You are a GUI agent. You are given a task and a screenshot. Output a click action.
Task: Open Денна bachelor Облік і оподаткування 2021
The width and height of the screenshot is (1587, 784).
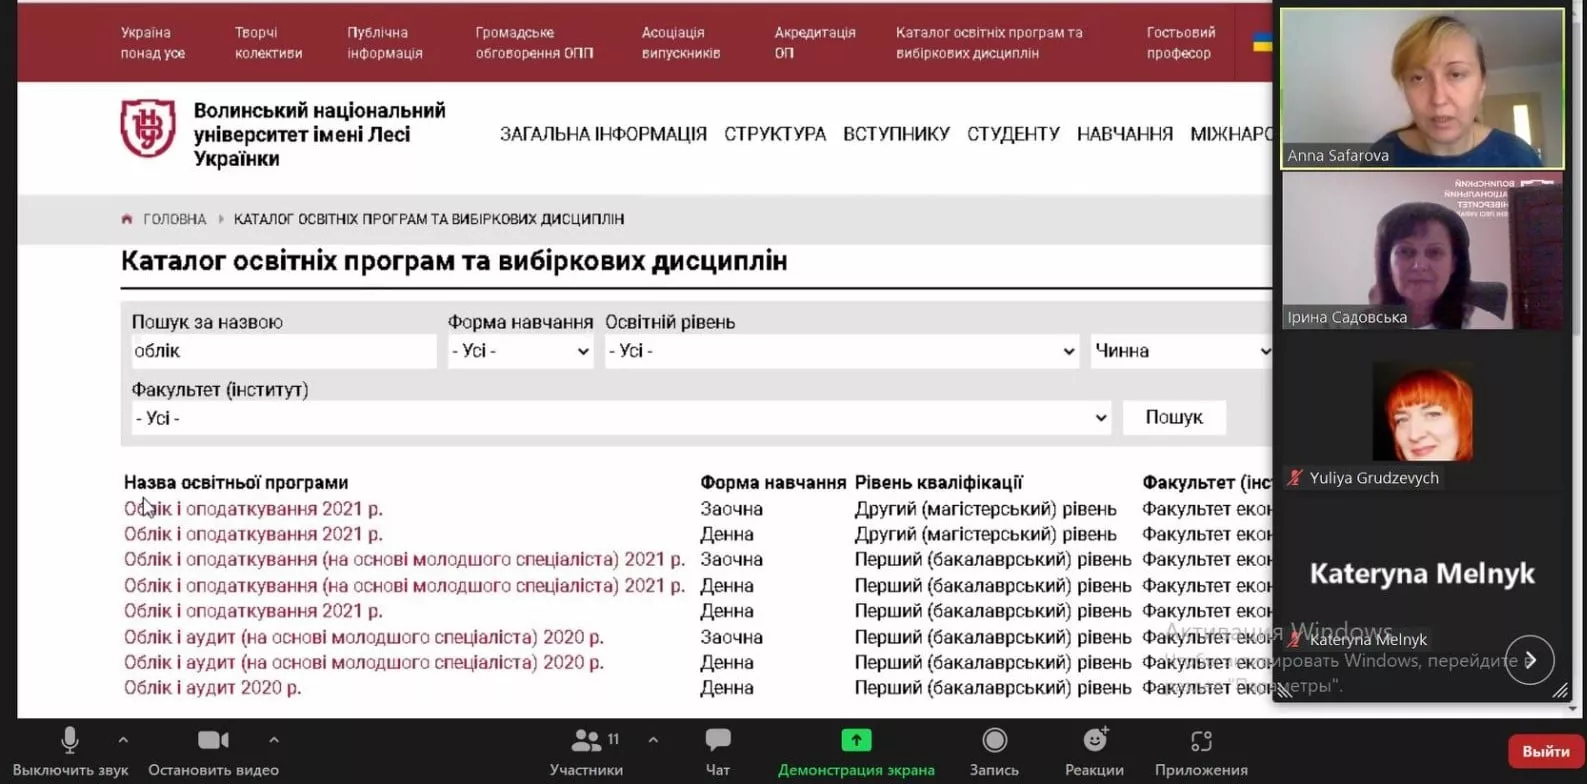pyautogui.click(x=253, y=610)
